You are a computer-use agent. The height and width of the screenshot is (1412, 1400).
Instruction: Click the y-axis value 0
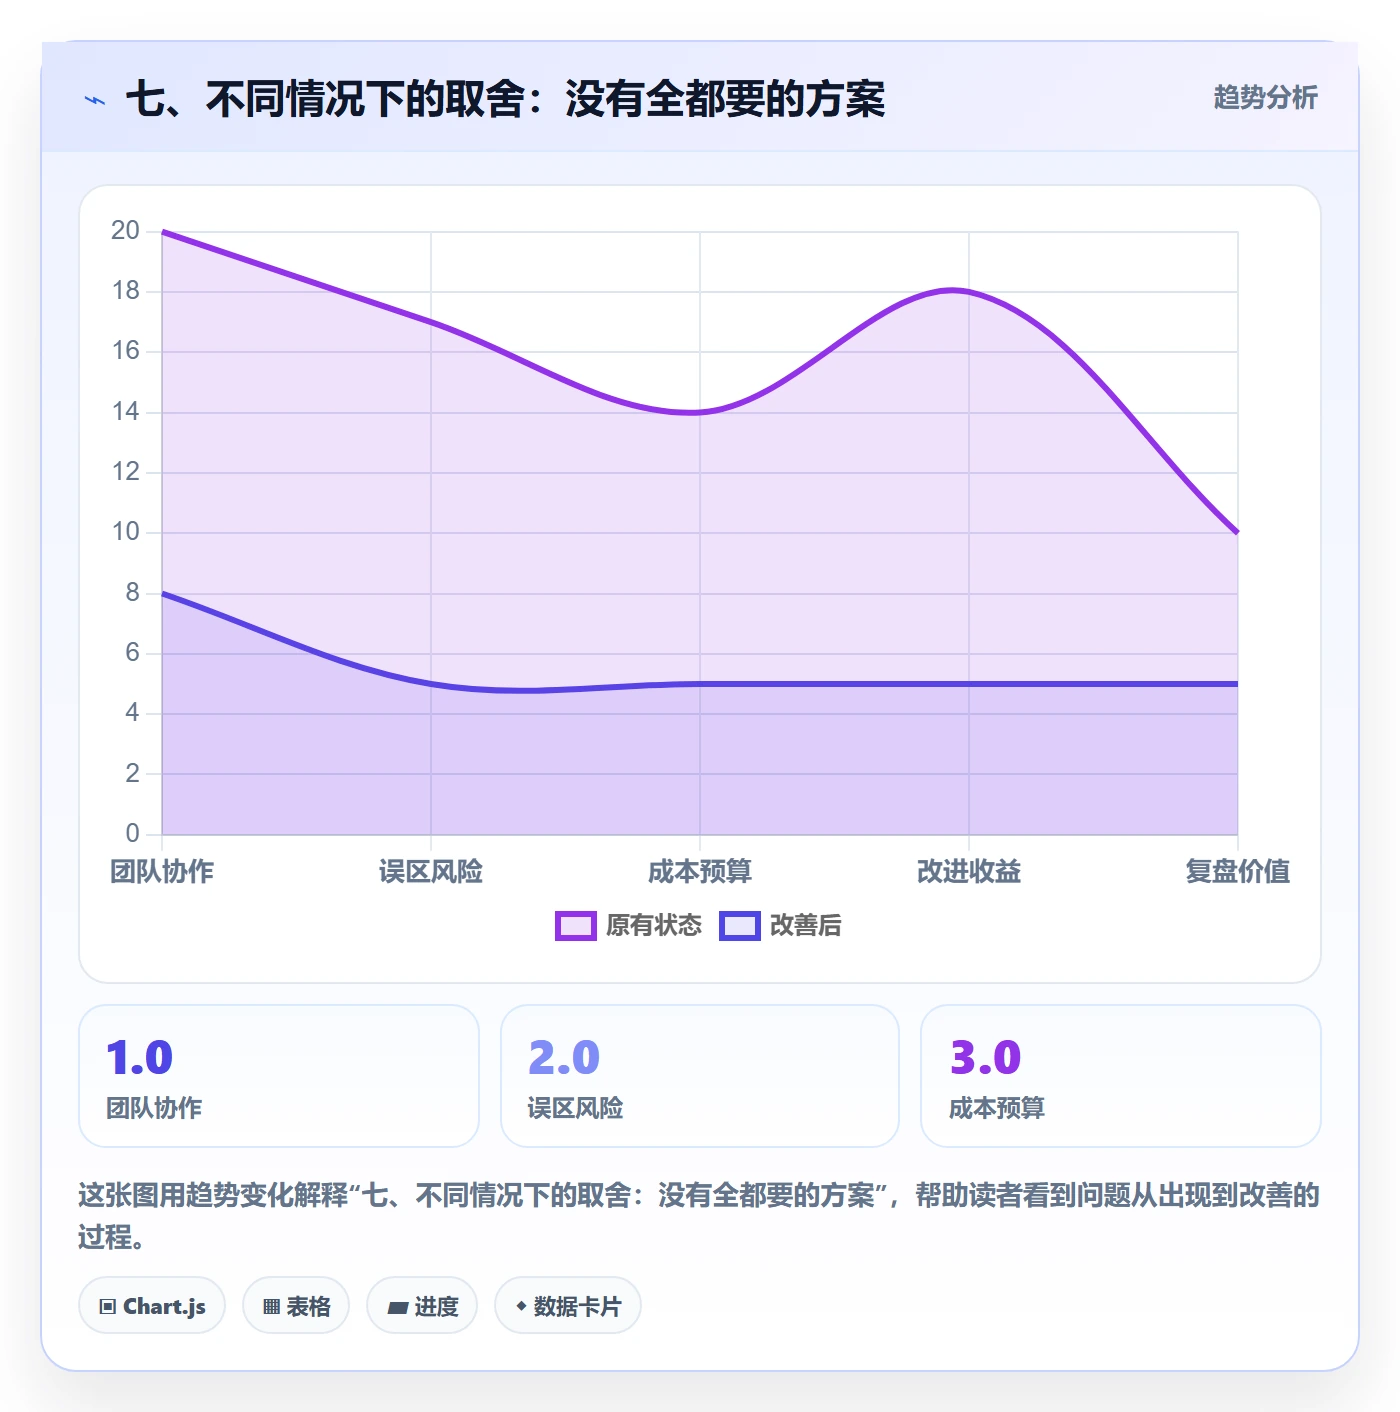click(x=133, y=834)
